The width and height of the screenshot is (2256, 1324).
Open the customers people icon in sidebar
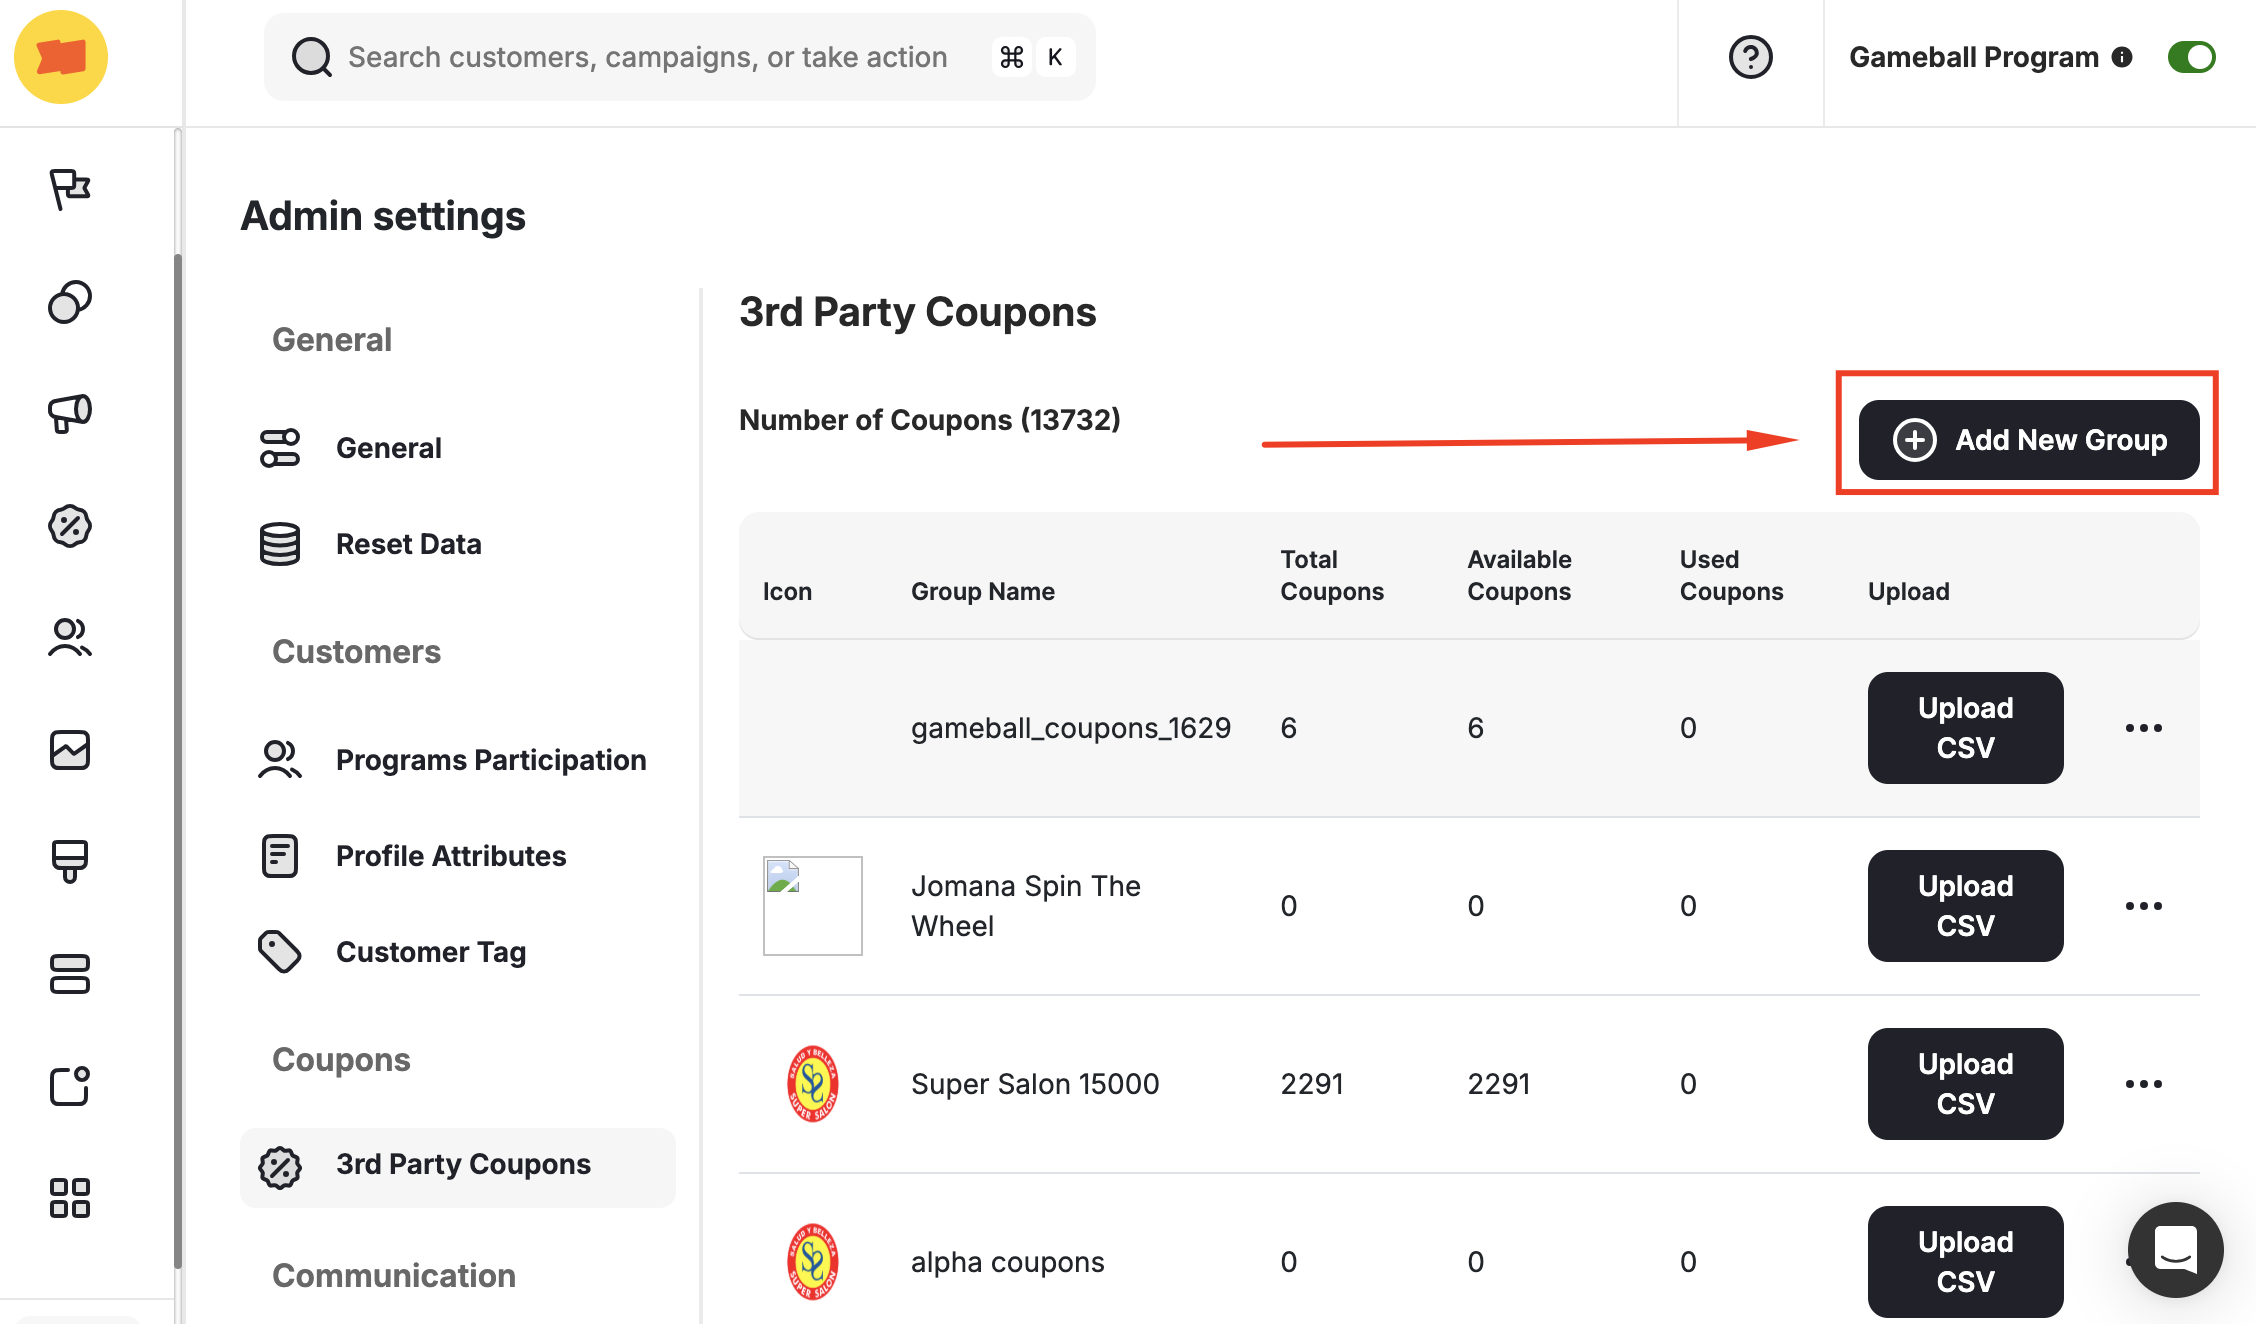pyautogui.click(x=69, y=638)
